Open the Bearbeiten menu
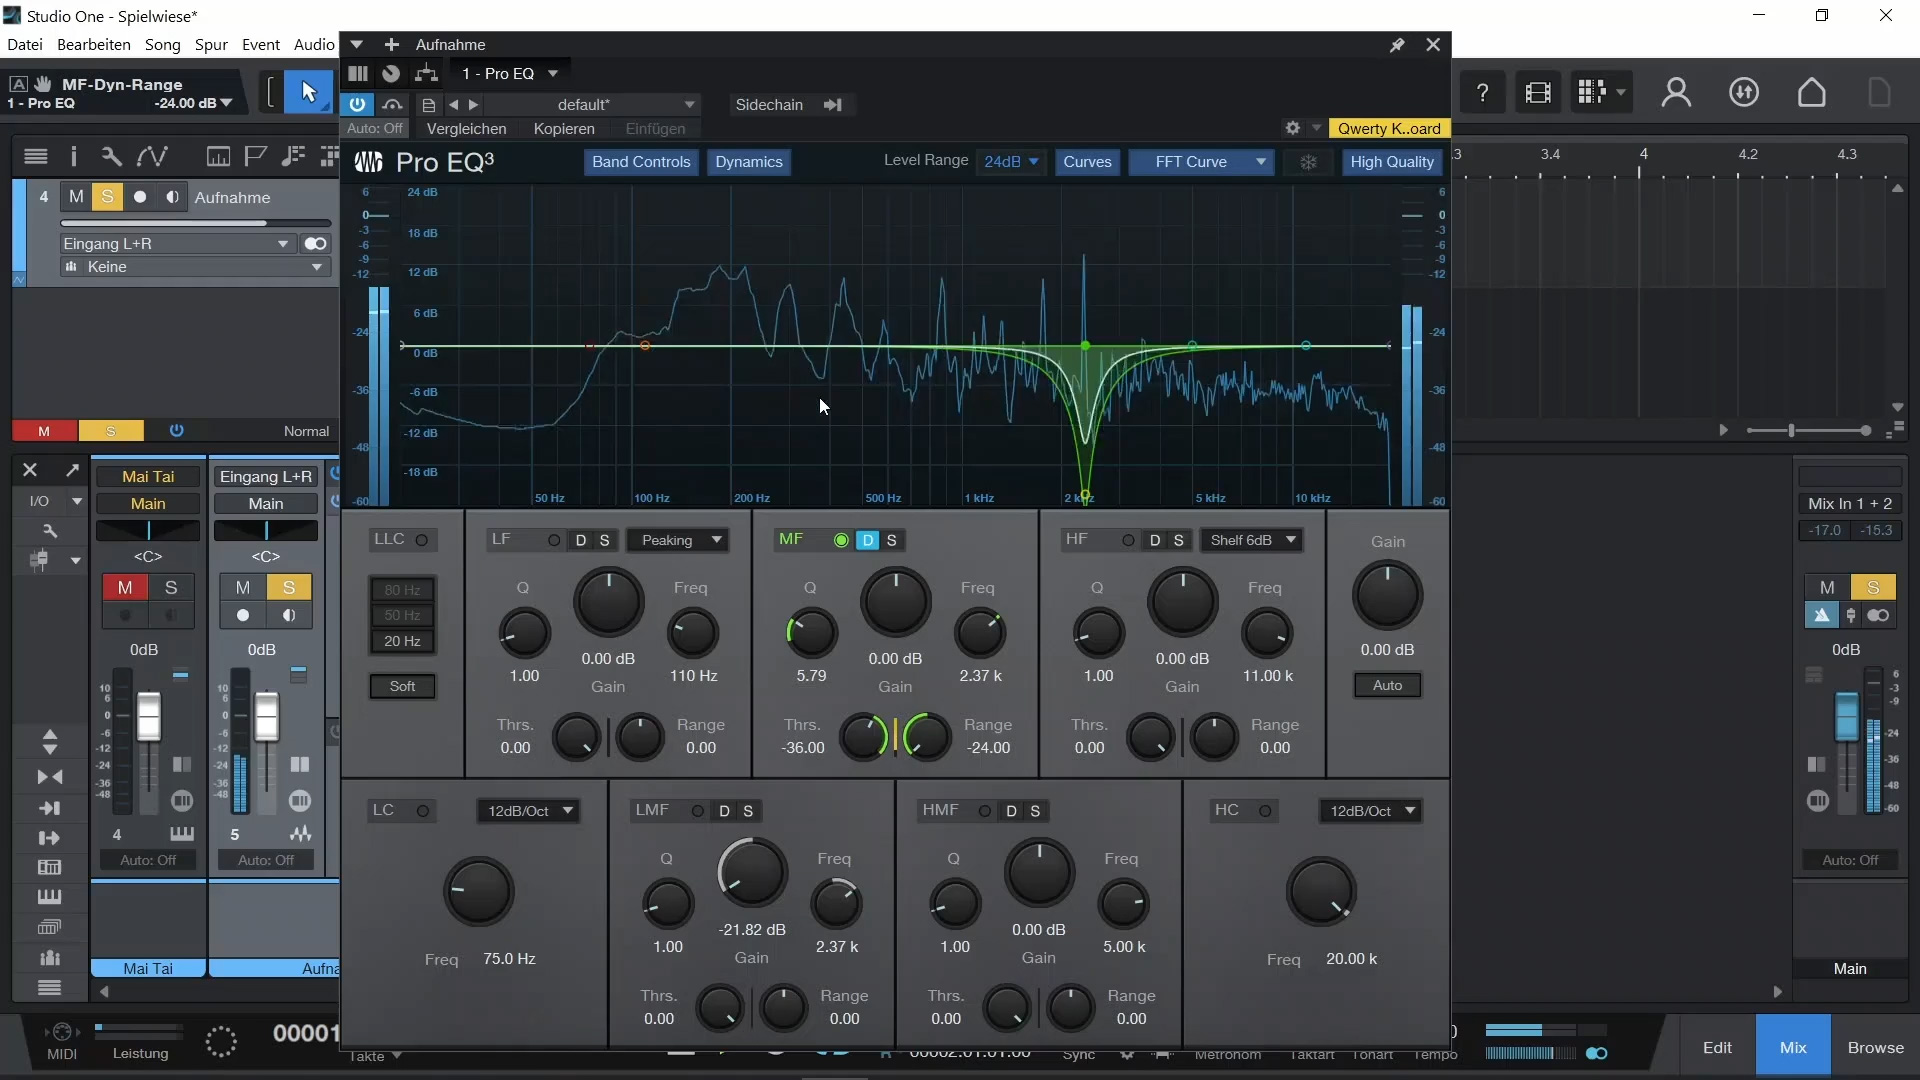The image size is (1920, 1080). 94,44
